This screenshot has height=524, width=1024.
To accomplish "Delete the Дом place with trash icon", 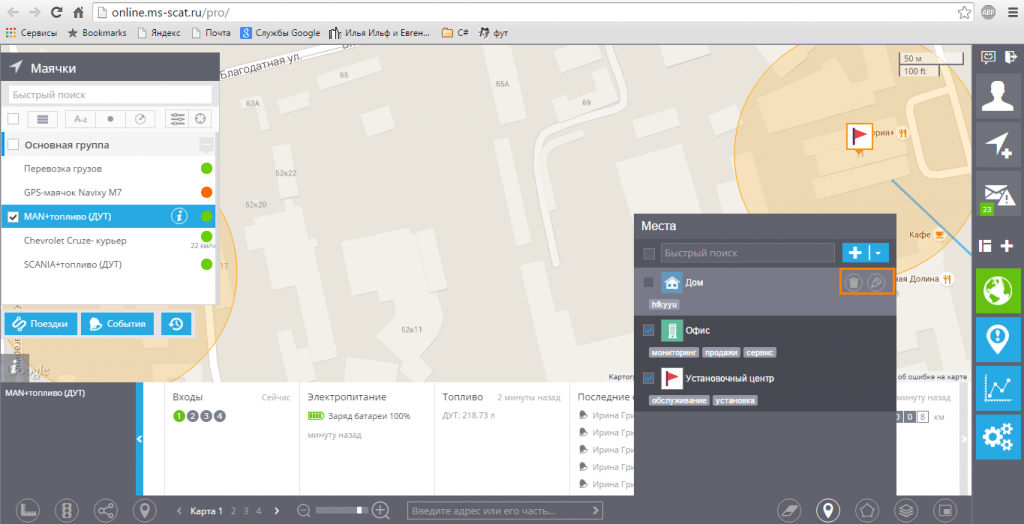I will click(853, 283).
